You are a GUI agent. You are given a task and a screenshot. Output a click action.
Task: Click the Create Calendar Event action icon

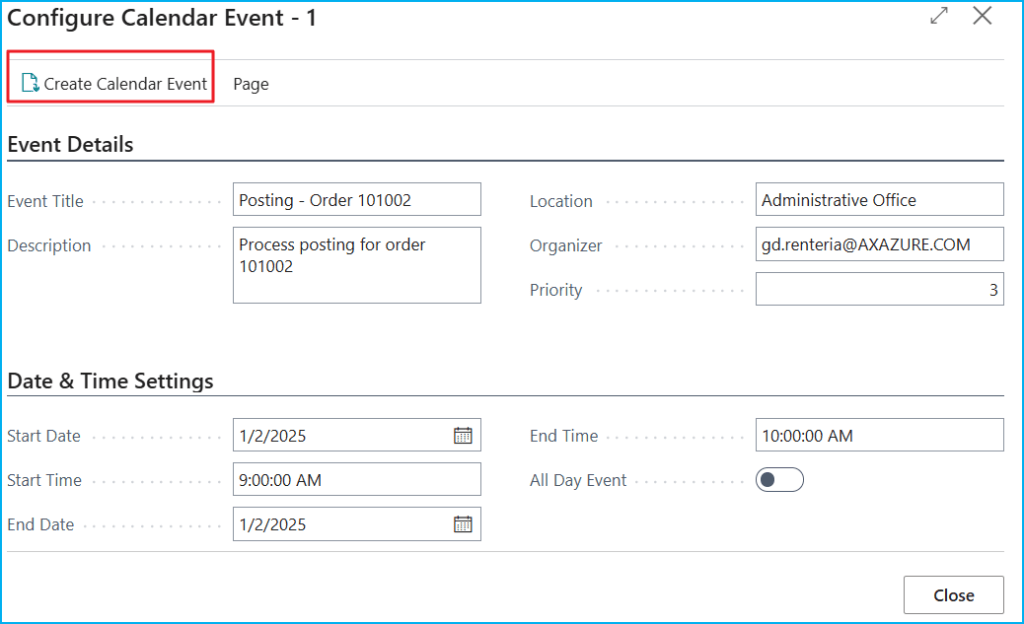(30, 84)
